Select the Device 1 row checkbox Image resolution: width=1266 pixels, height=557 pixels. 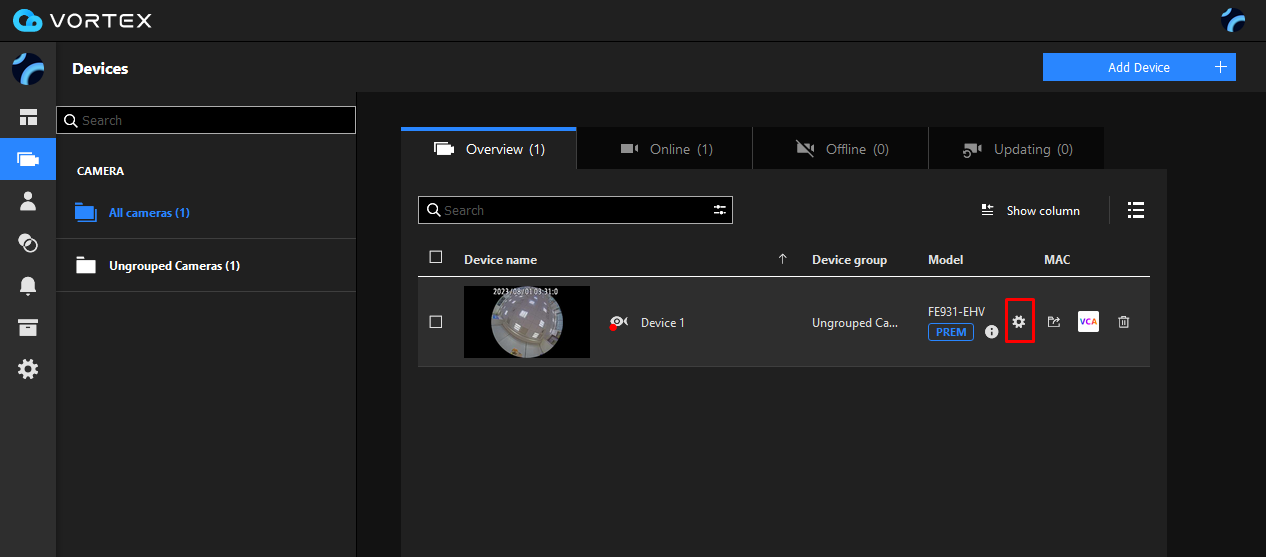pyautogui.click(x=436, y=322)
